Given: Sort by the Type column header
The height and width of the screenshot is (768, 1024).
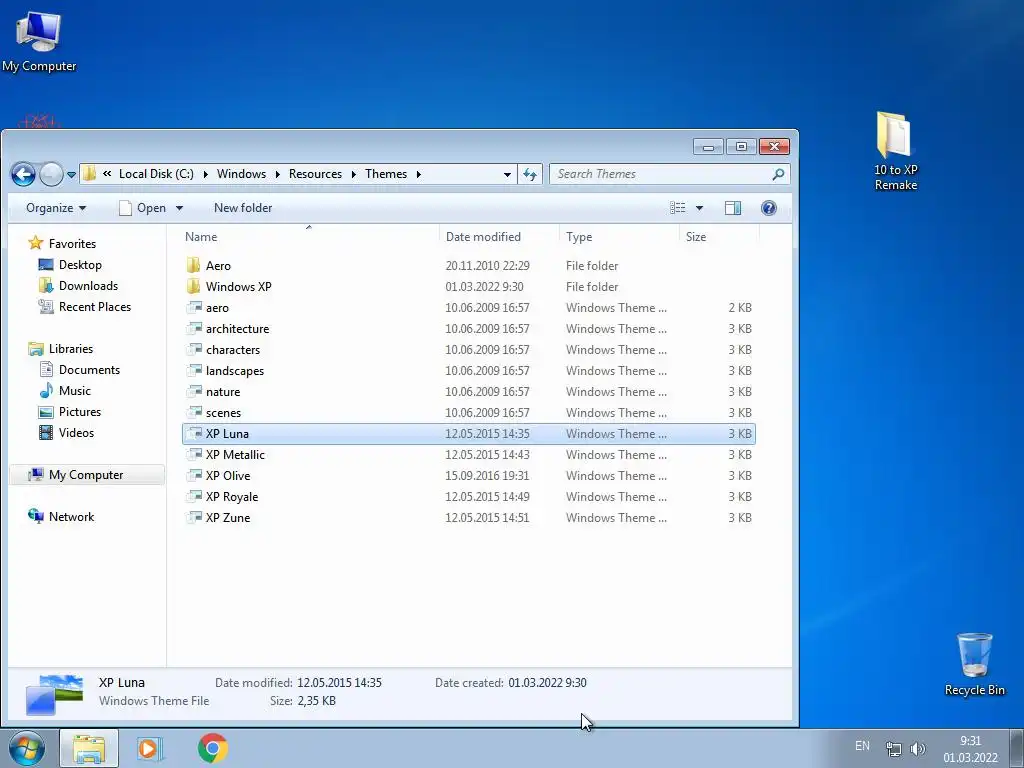Looking at the screenshot, I should coord(579,237).
